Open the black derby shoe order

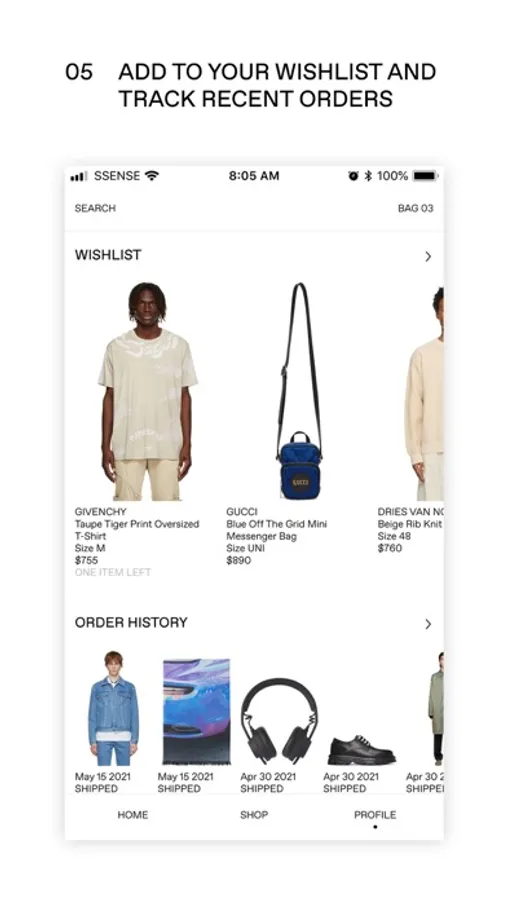click(x=362, y=749)
